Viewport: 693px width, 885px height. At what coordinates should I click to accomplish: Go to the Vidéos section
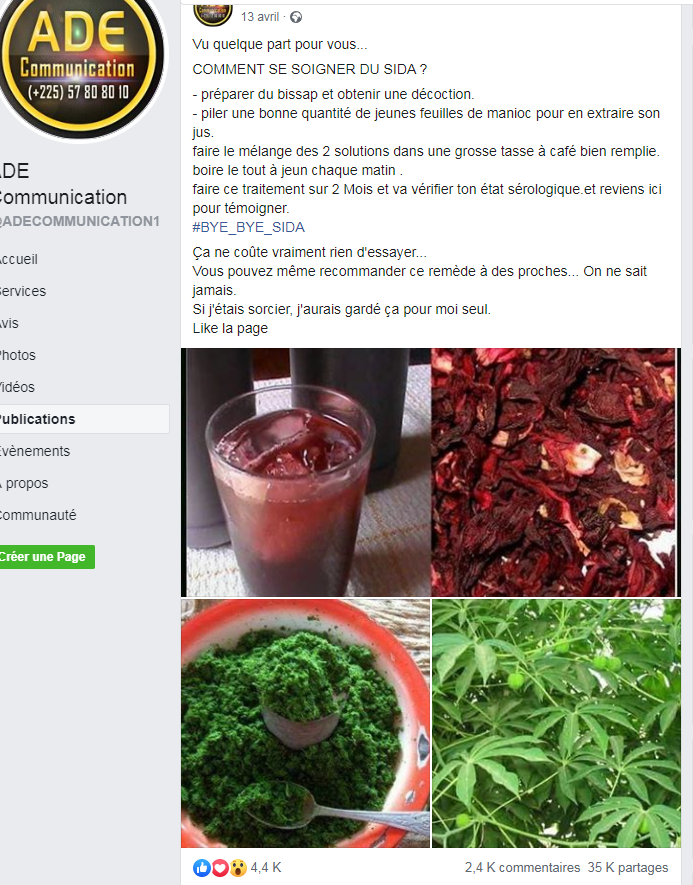pos(17,387)
